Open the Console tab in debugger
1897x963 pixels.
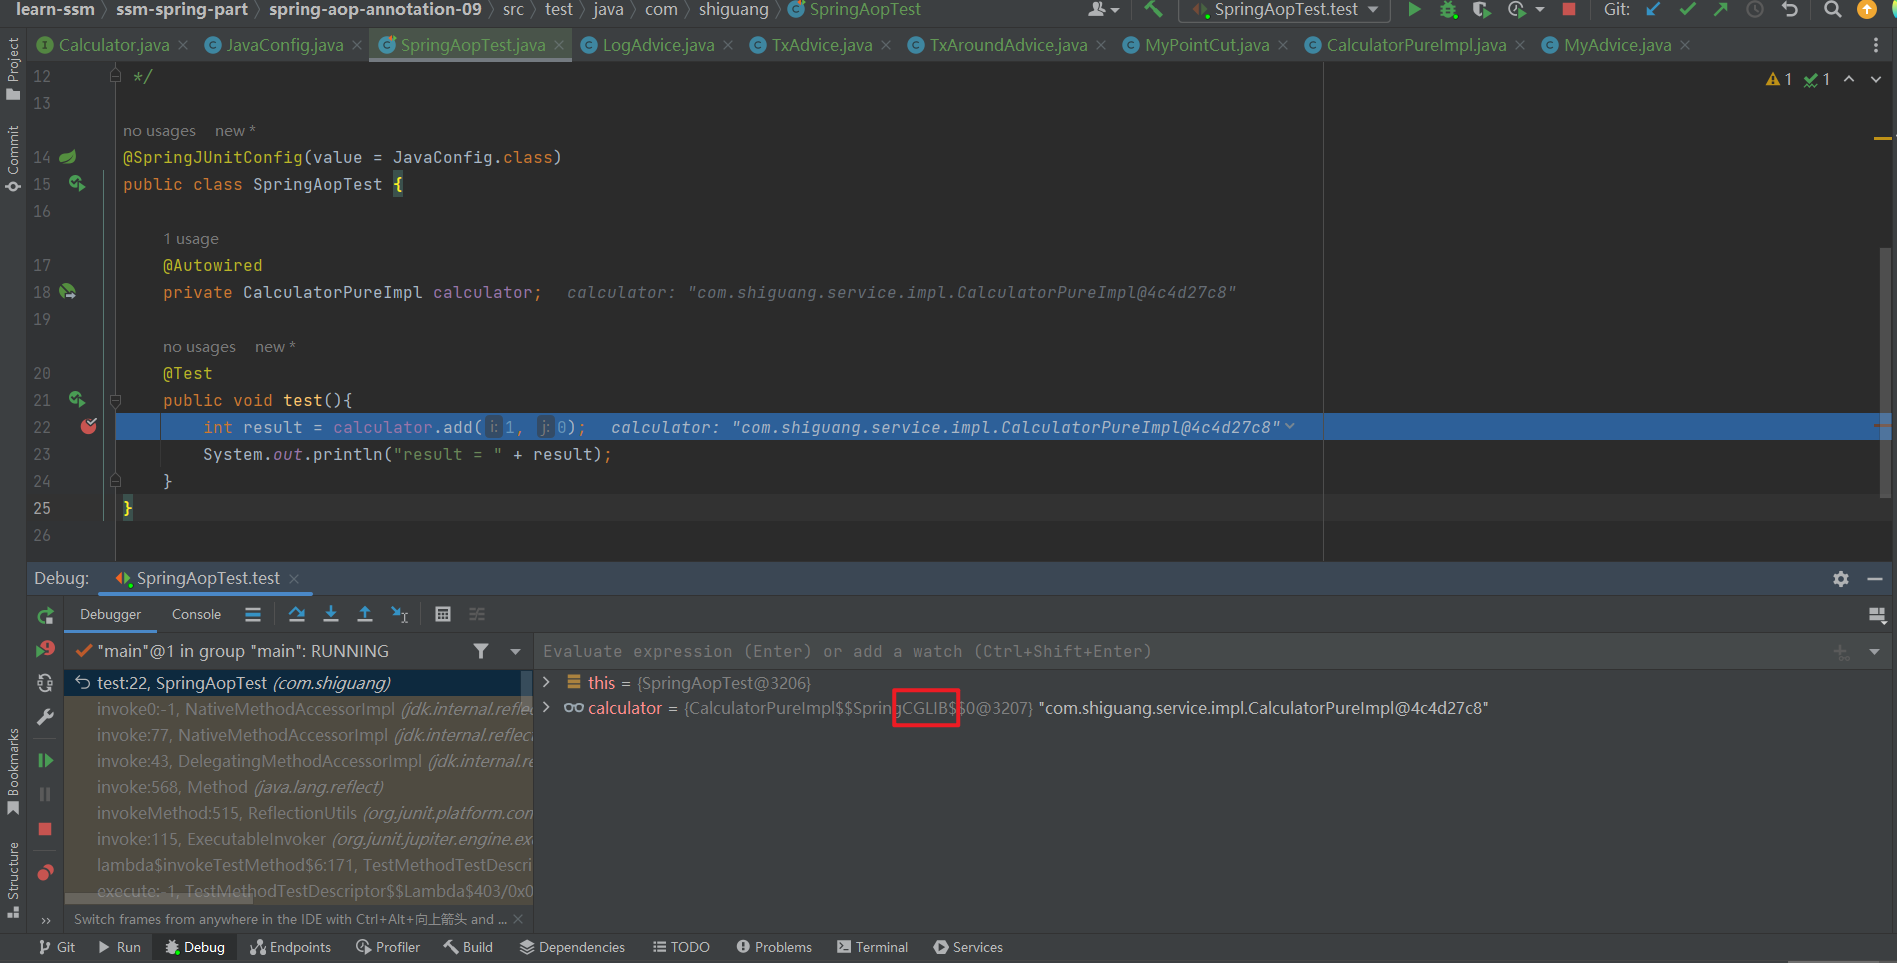(196, 614)
